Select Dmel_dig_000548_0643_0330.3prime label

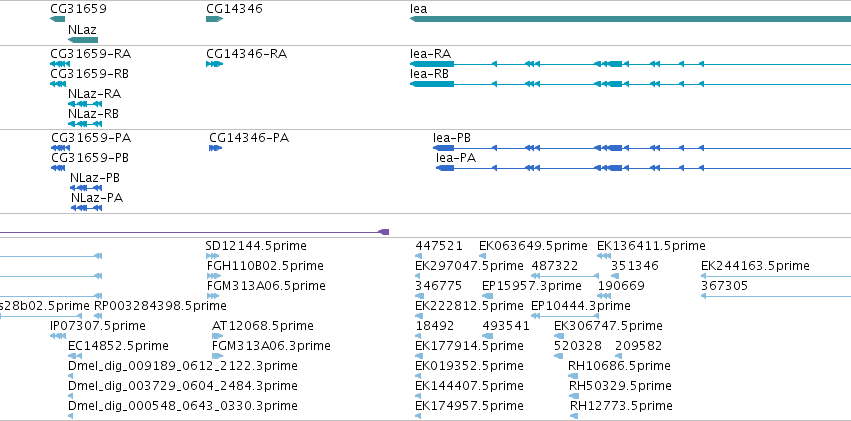tap(183, 406)
